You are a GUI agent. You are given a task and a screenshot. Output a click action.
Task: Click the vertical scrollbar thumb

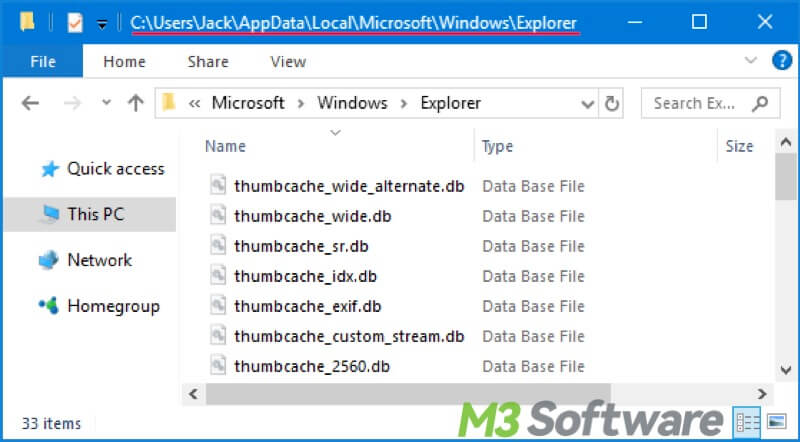pos(786,177)
